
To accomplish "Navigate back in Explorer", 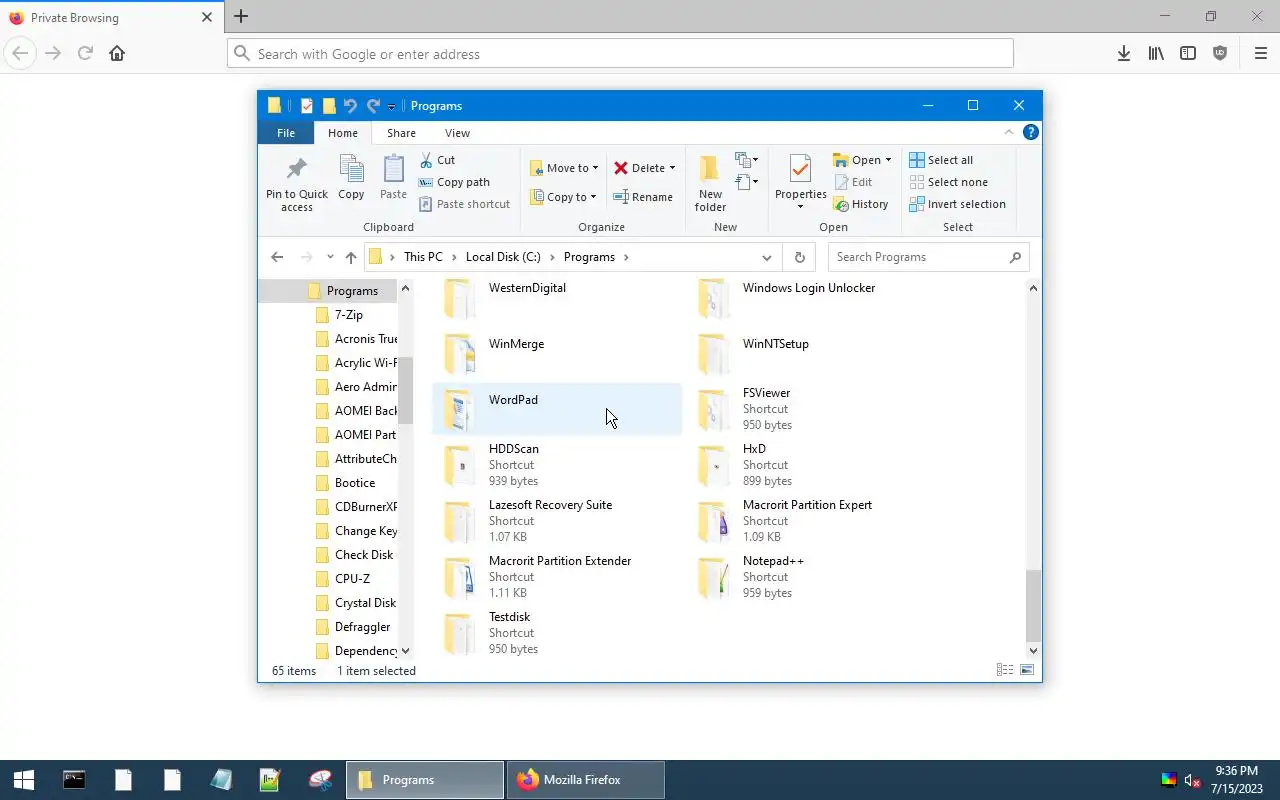I will 277,257.
